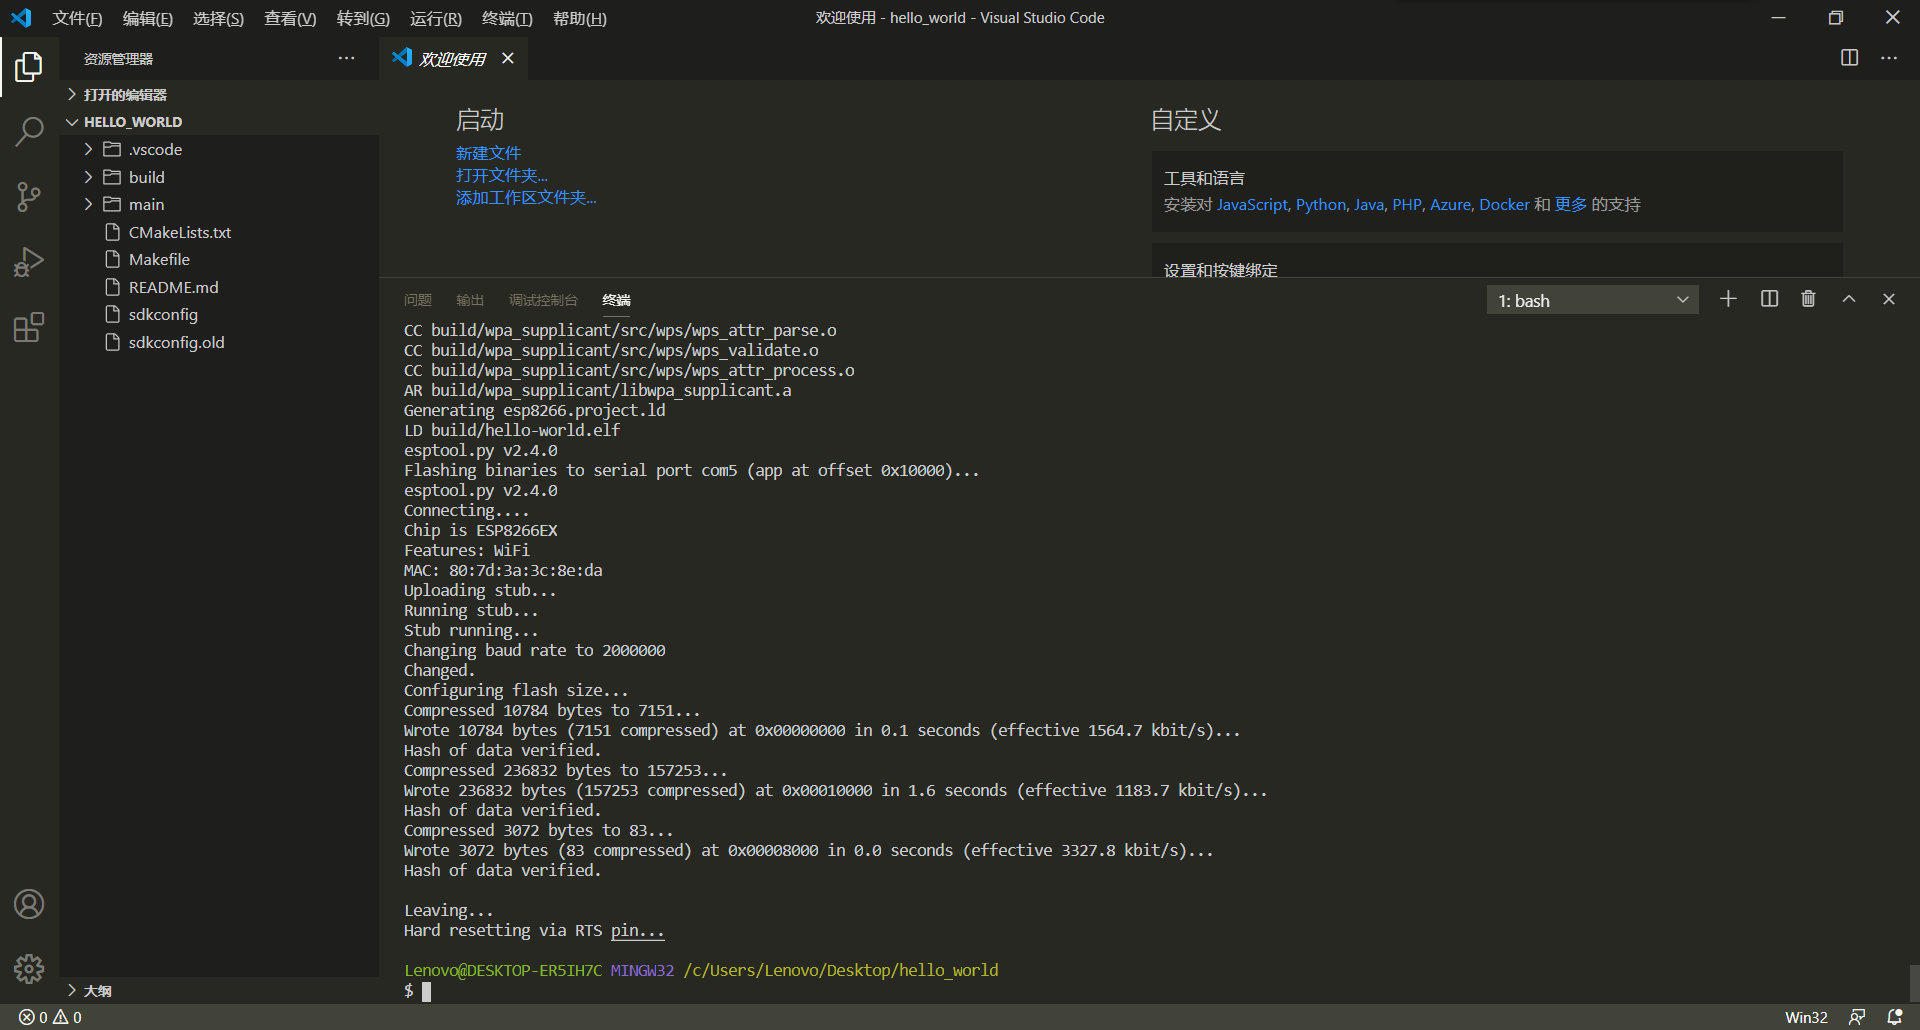This screenshot has height=1030, width=1920.
Task: Click the Python language link
Action: coord(1321,204)
